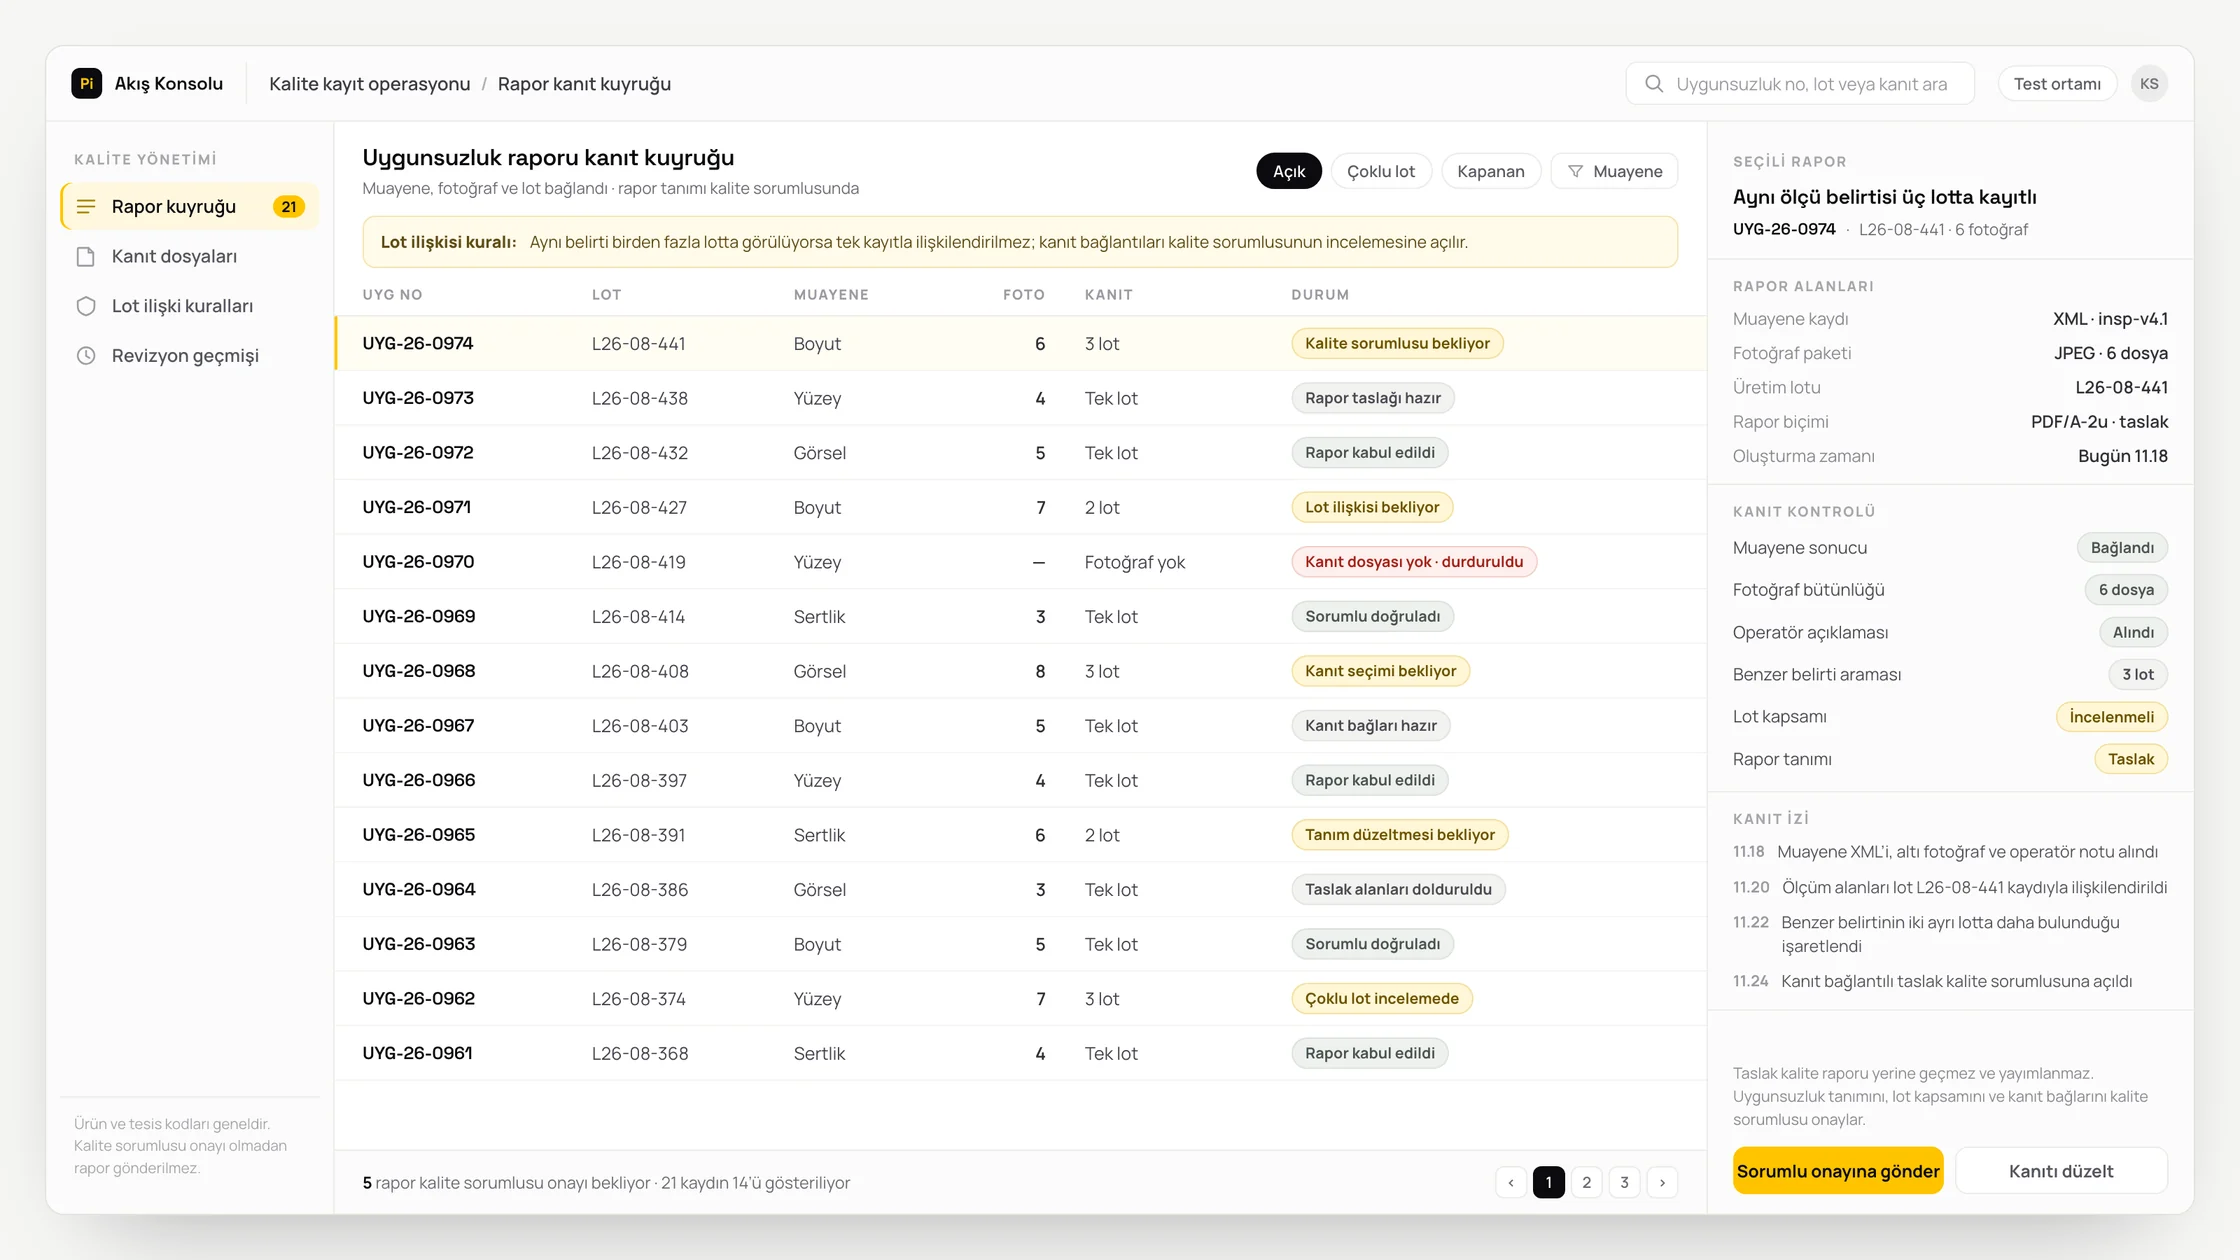Viewport: 2240px width, 1260px height.
Task: Click the Fotoğraf yok cell
Action: pos(1134,562)
